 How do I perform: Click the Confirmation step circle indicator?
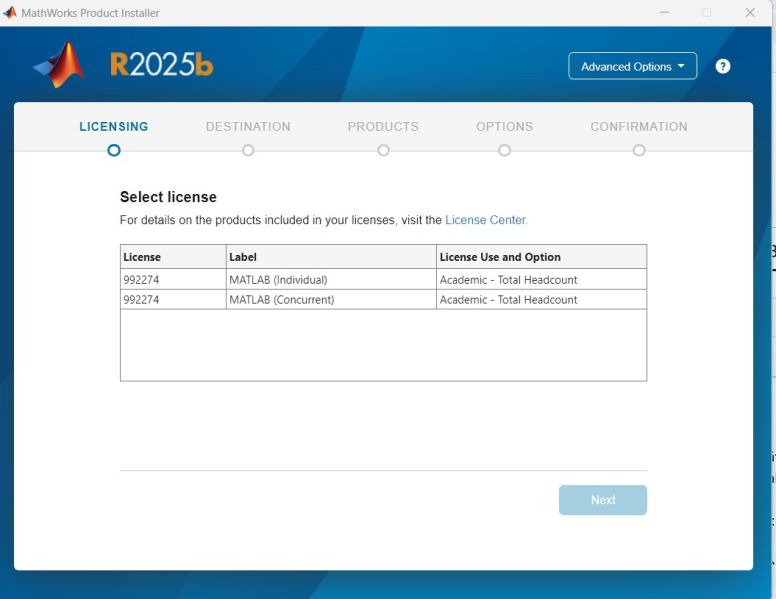(639, 150)
